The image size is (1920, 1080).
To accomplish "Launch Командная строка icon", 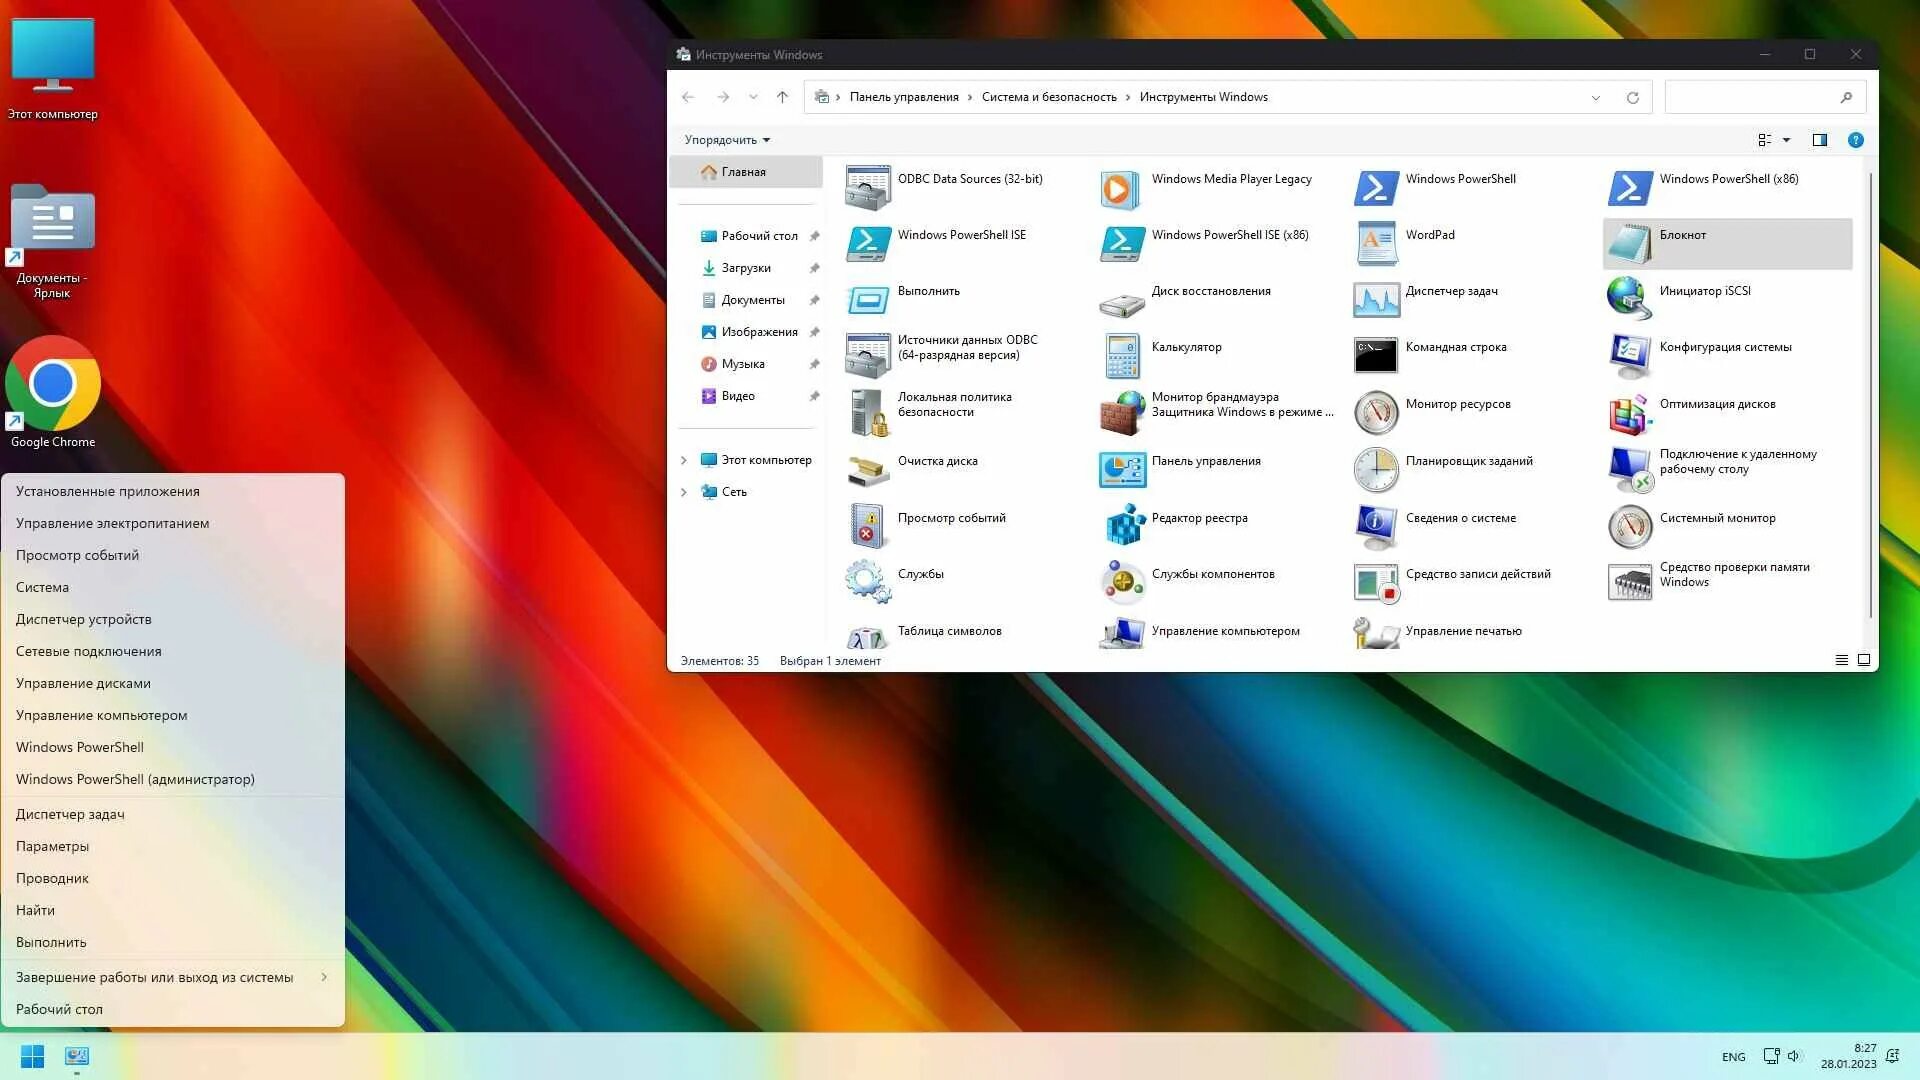I will click(x=1375, y=356).
